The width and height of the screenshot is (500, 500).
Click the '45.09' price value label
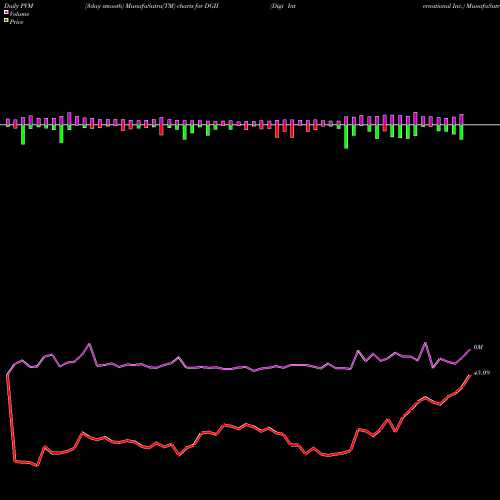point(482,373)
